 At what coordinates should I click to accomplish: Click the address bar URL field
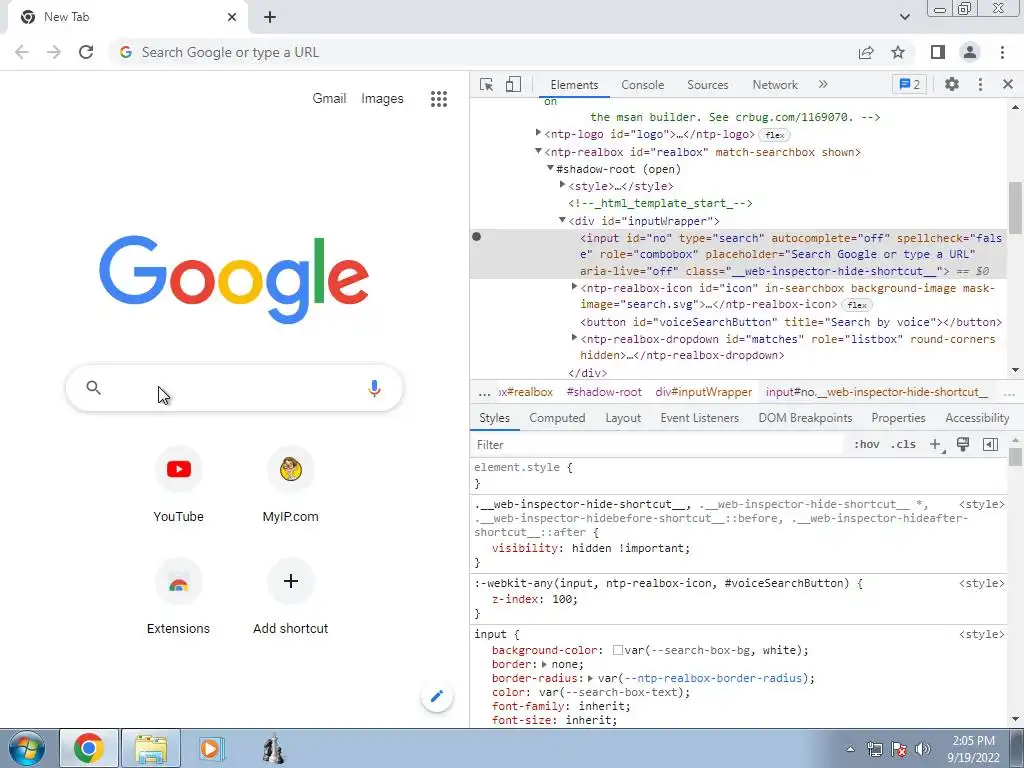pos(483,52)
